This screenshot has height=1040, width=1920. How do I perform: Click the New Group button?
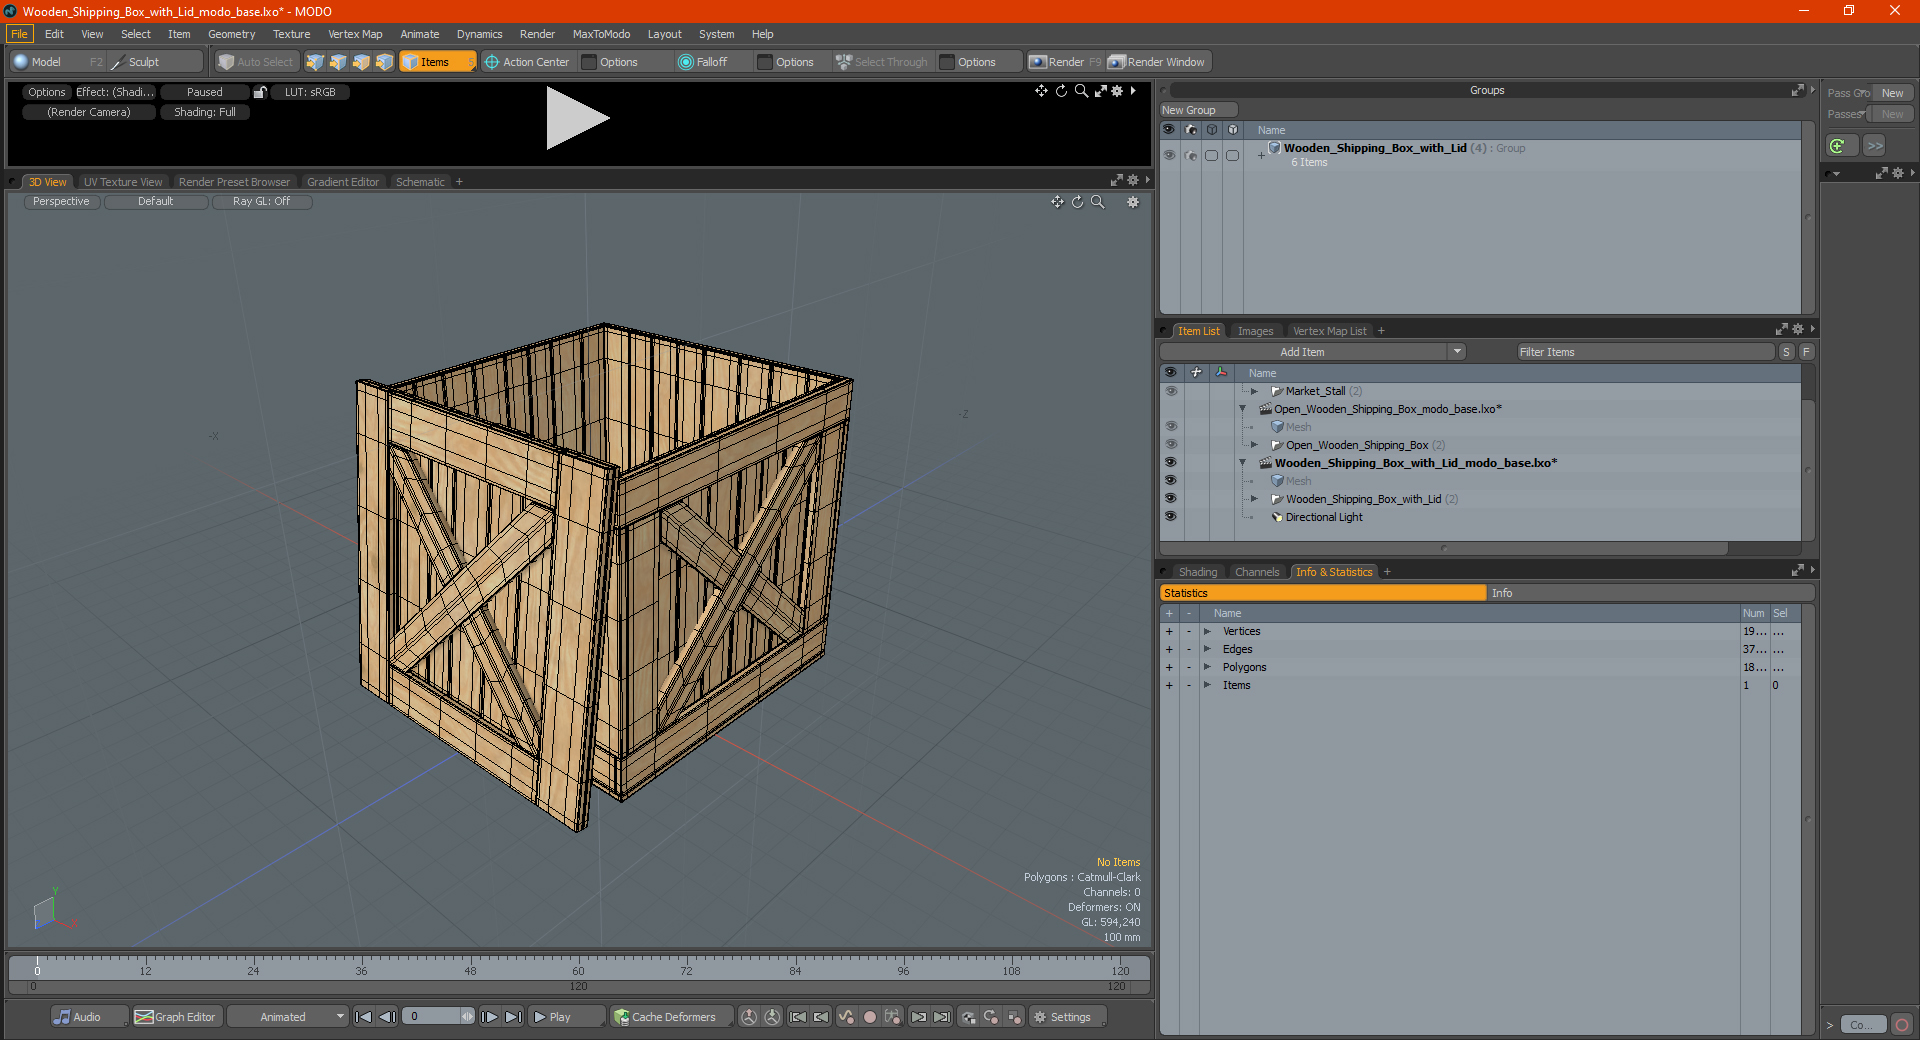click(x=1198, y=110)
